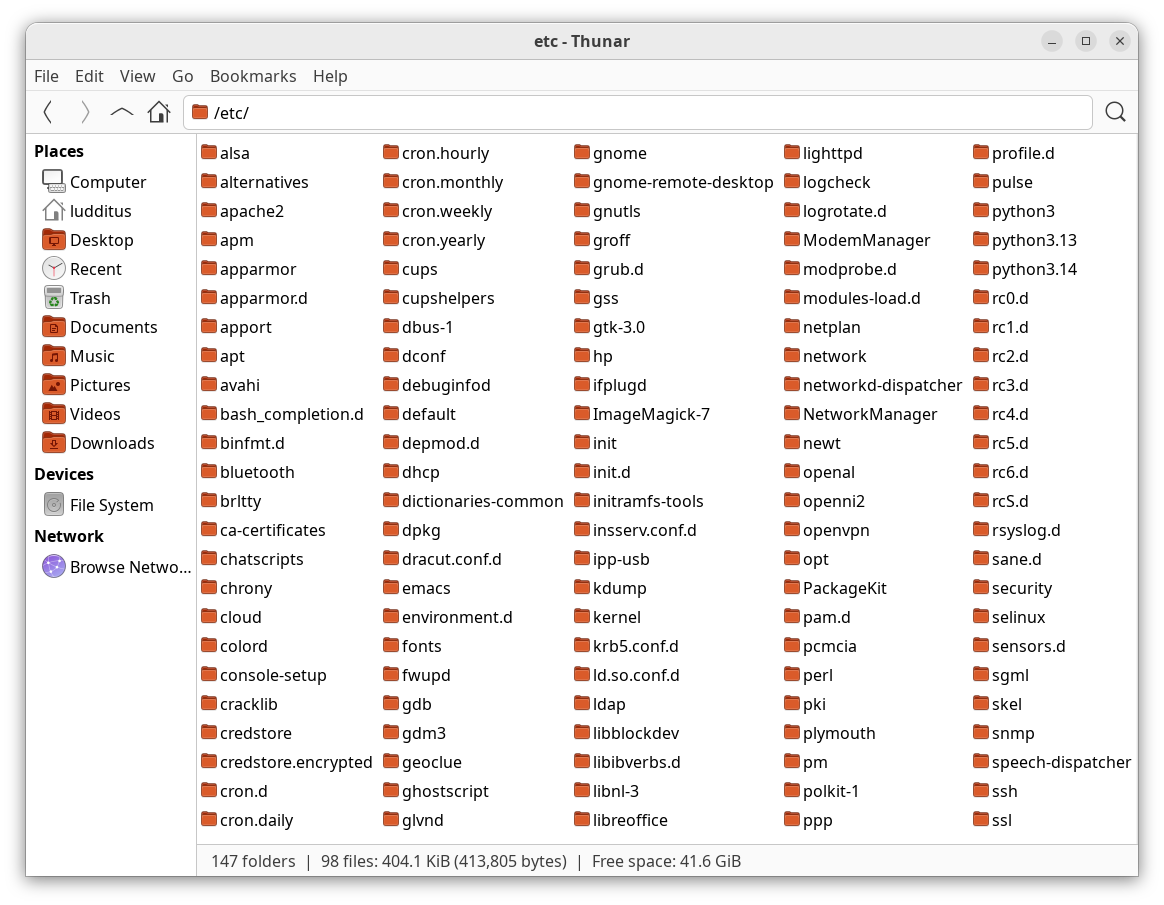Open the Bookmarks menu
This screenshot has height=905, width=1164.
coord(253,76)
